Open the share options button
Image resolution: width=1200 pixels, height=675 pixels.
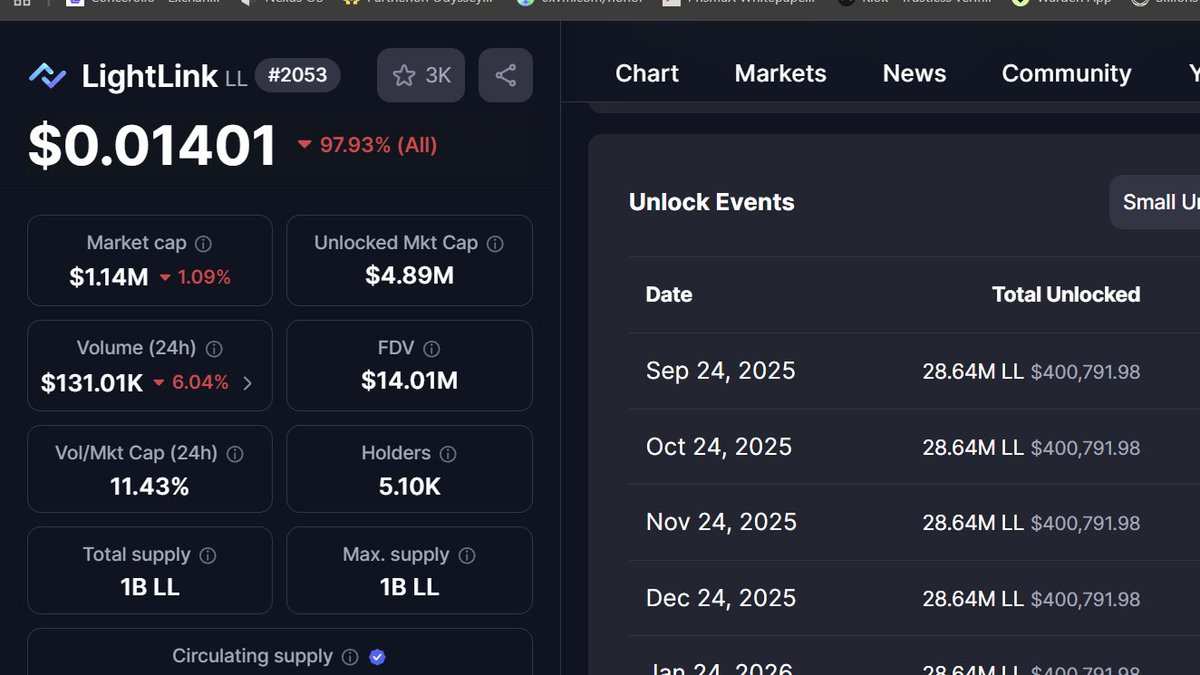point(505,75)
